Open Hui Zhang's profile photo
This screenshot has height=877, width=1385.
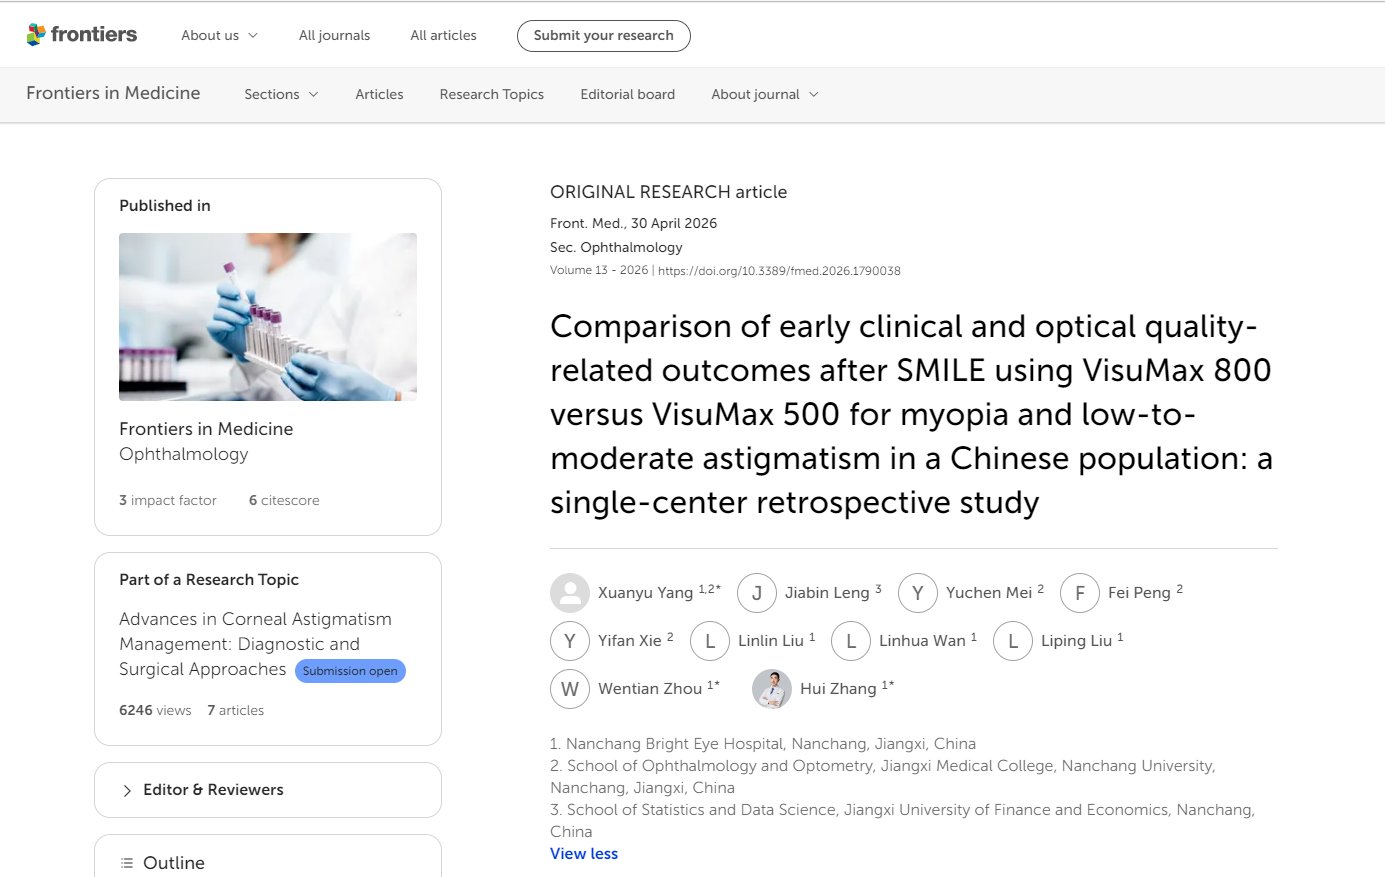tap(772, 689)
